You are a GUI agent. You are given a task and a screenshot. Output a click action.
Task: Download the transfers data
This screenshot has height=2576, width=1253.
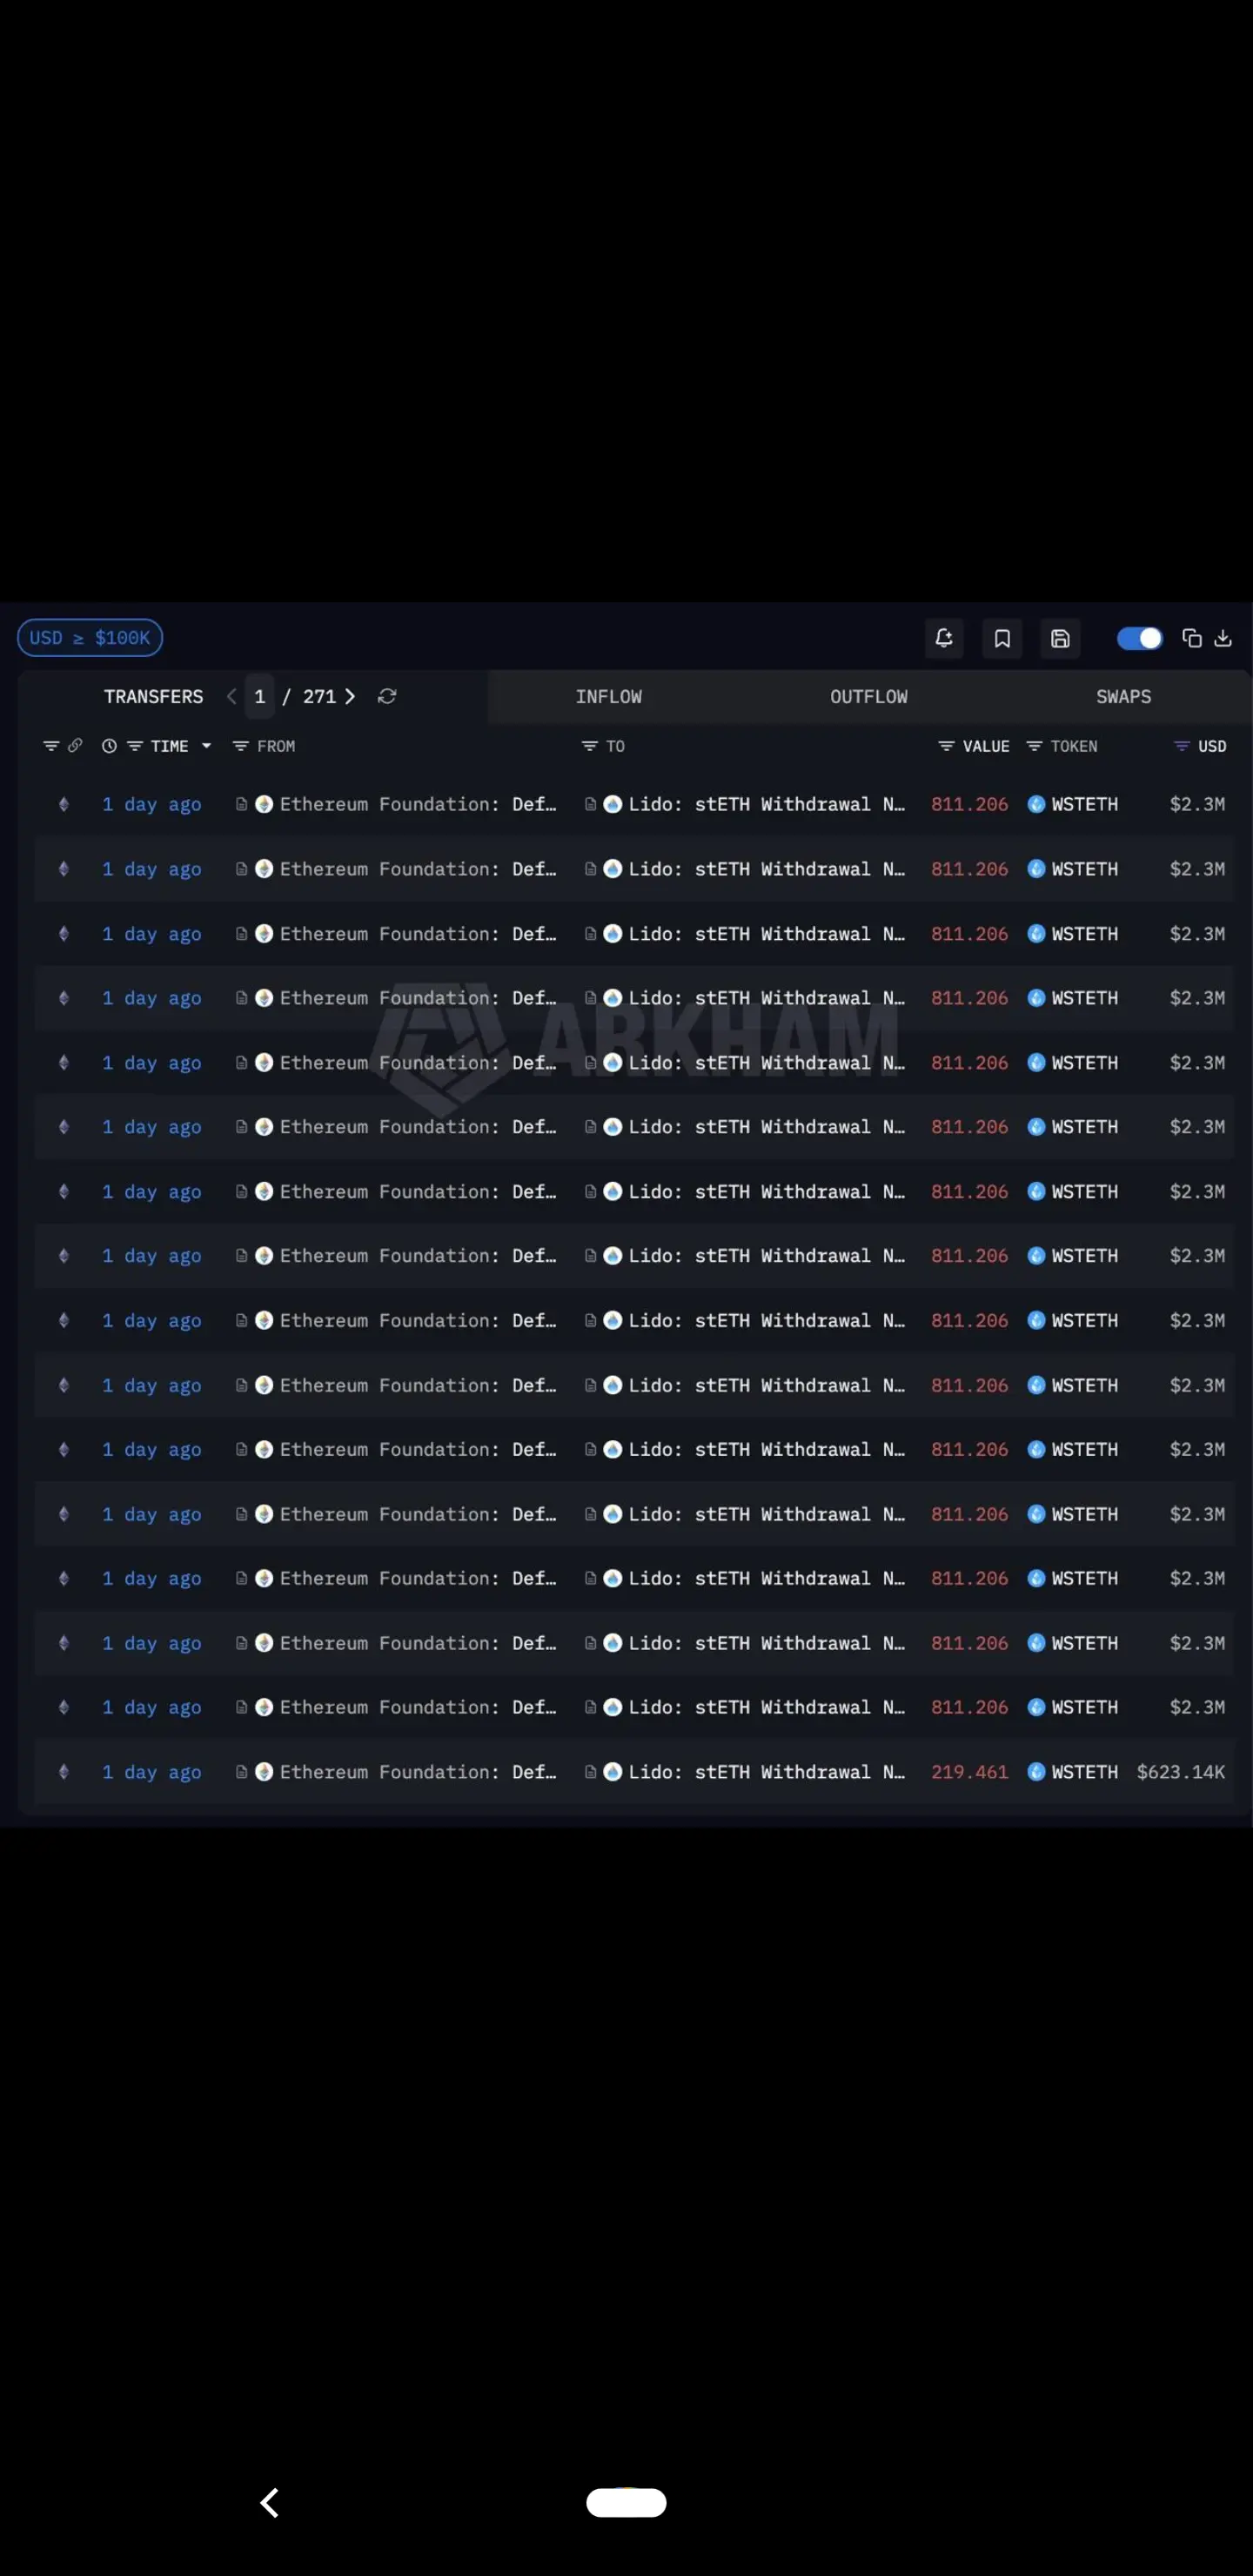[x=1222, y=638]
